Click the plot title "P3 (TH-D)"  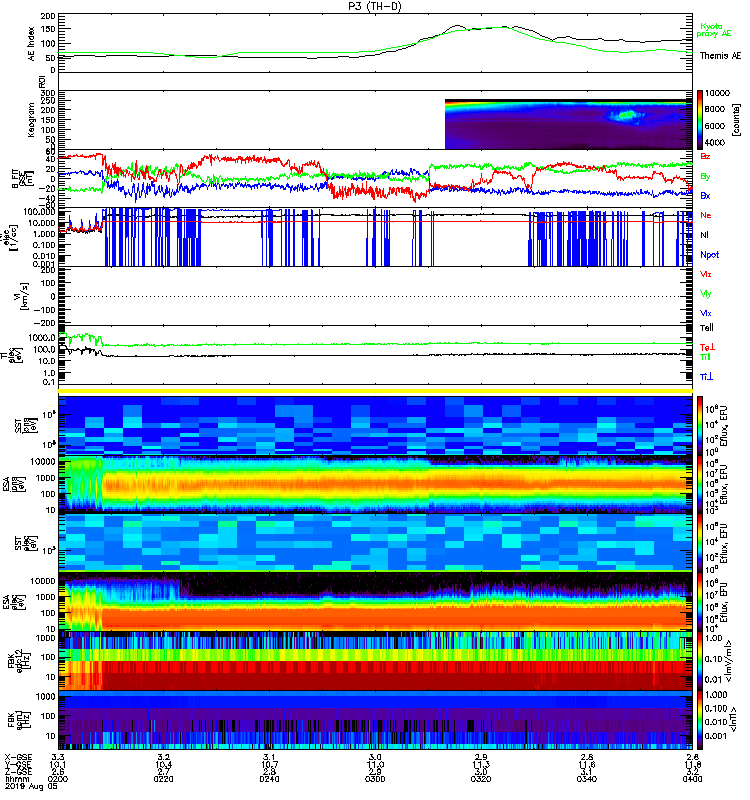click(x=375, y=6)
